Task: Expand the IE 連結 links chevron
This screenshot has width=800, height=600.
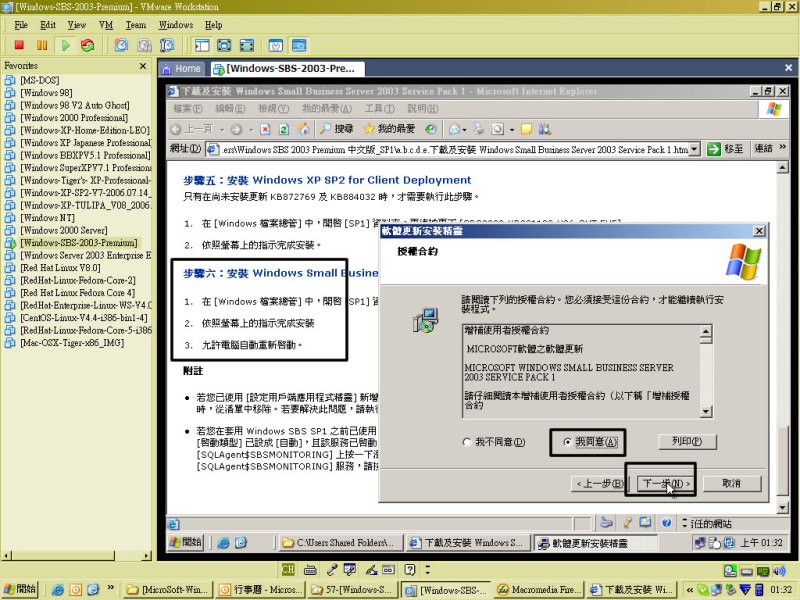Action: coord(783,147)
